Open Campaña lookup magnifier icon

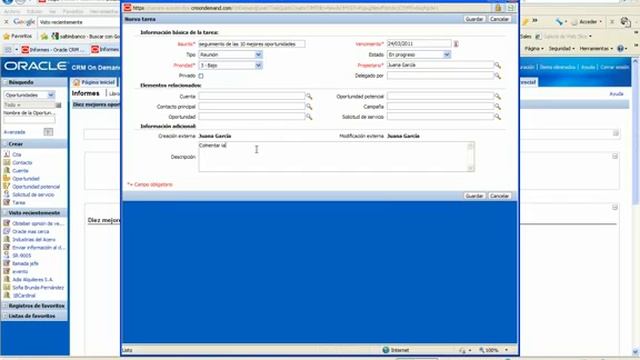click(498, 107)
